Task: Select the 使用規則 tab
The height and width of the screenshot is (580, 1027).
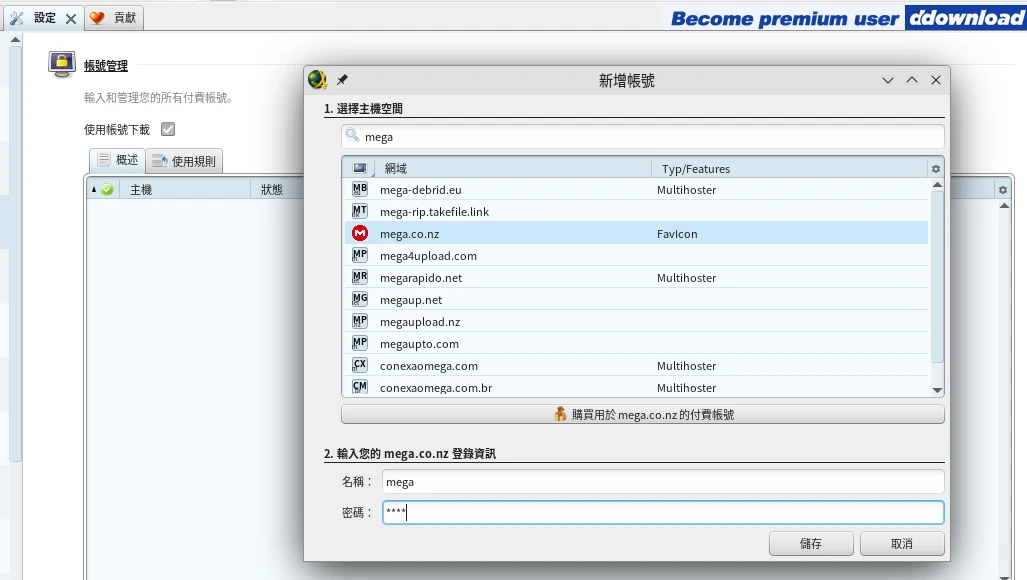Action: pos(185,161)
